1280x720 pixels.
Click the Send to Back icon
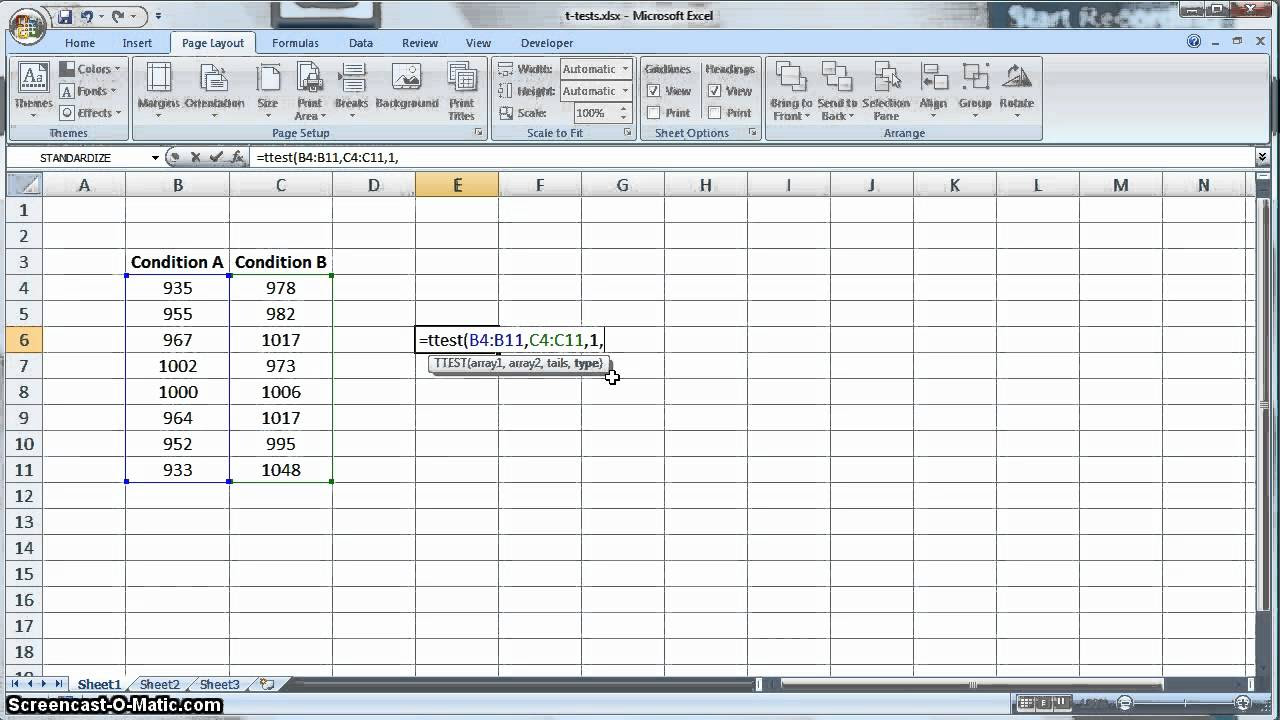click(837, 78)
